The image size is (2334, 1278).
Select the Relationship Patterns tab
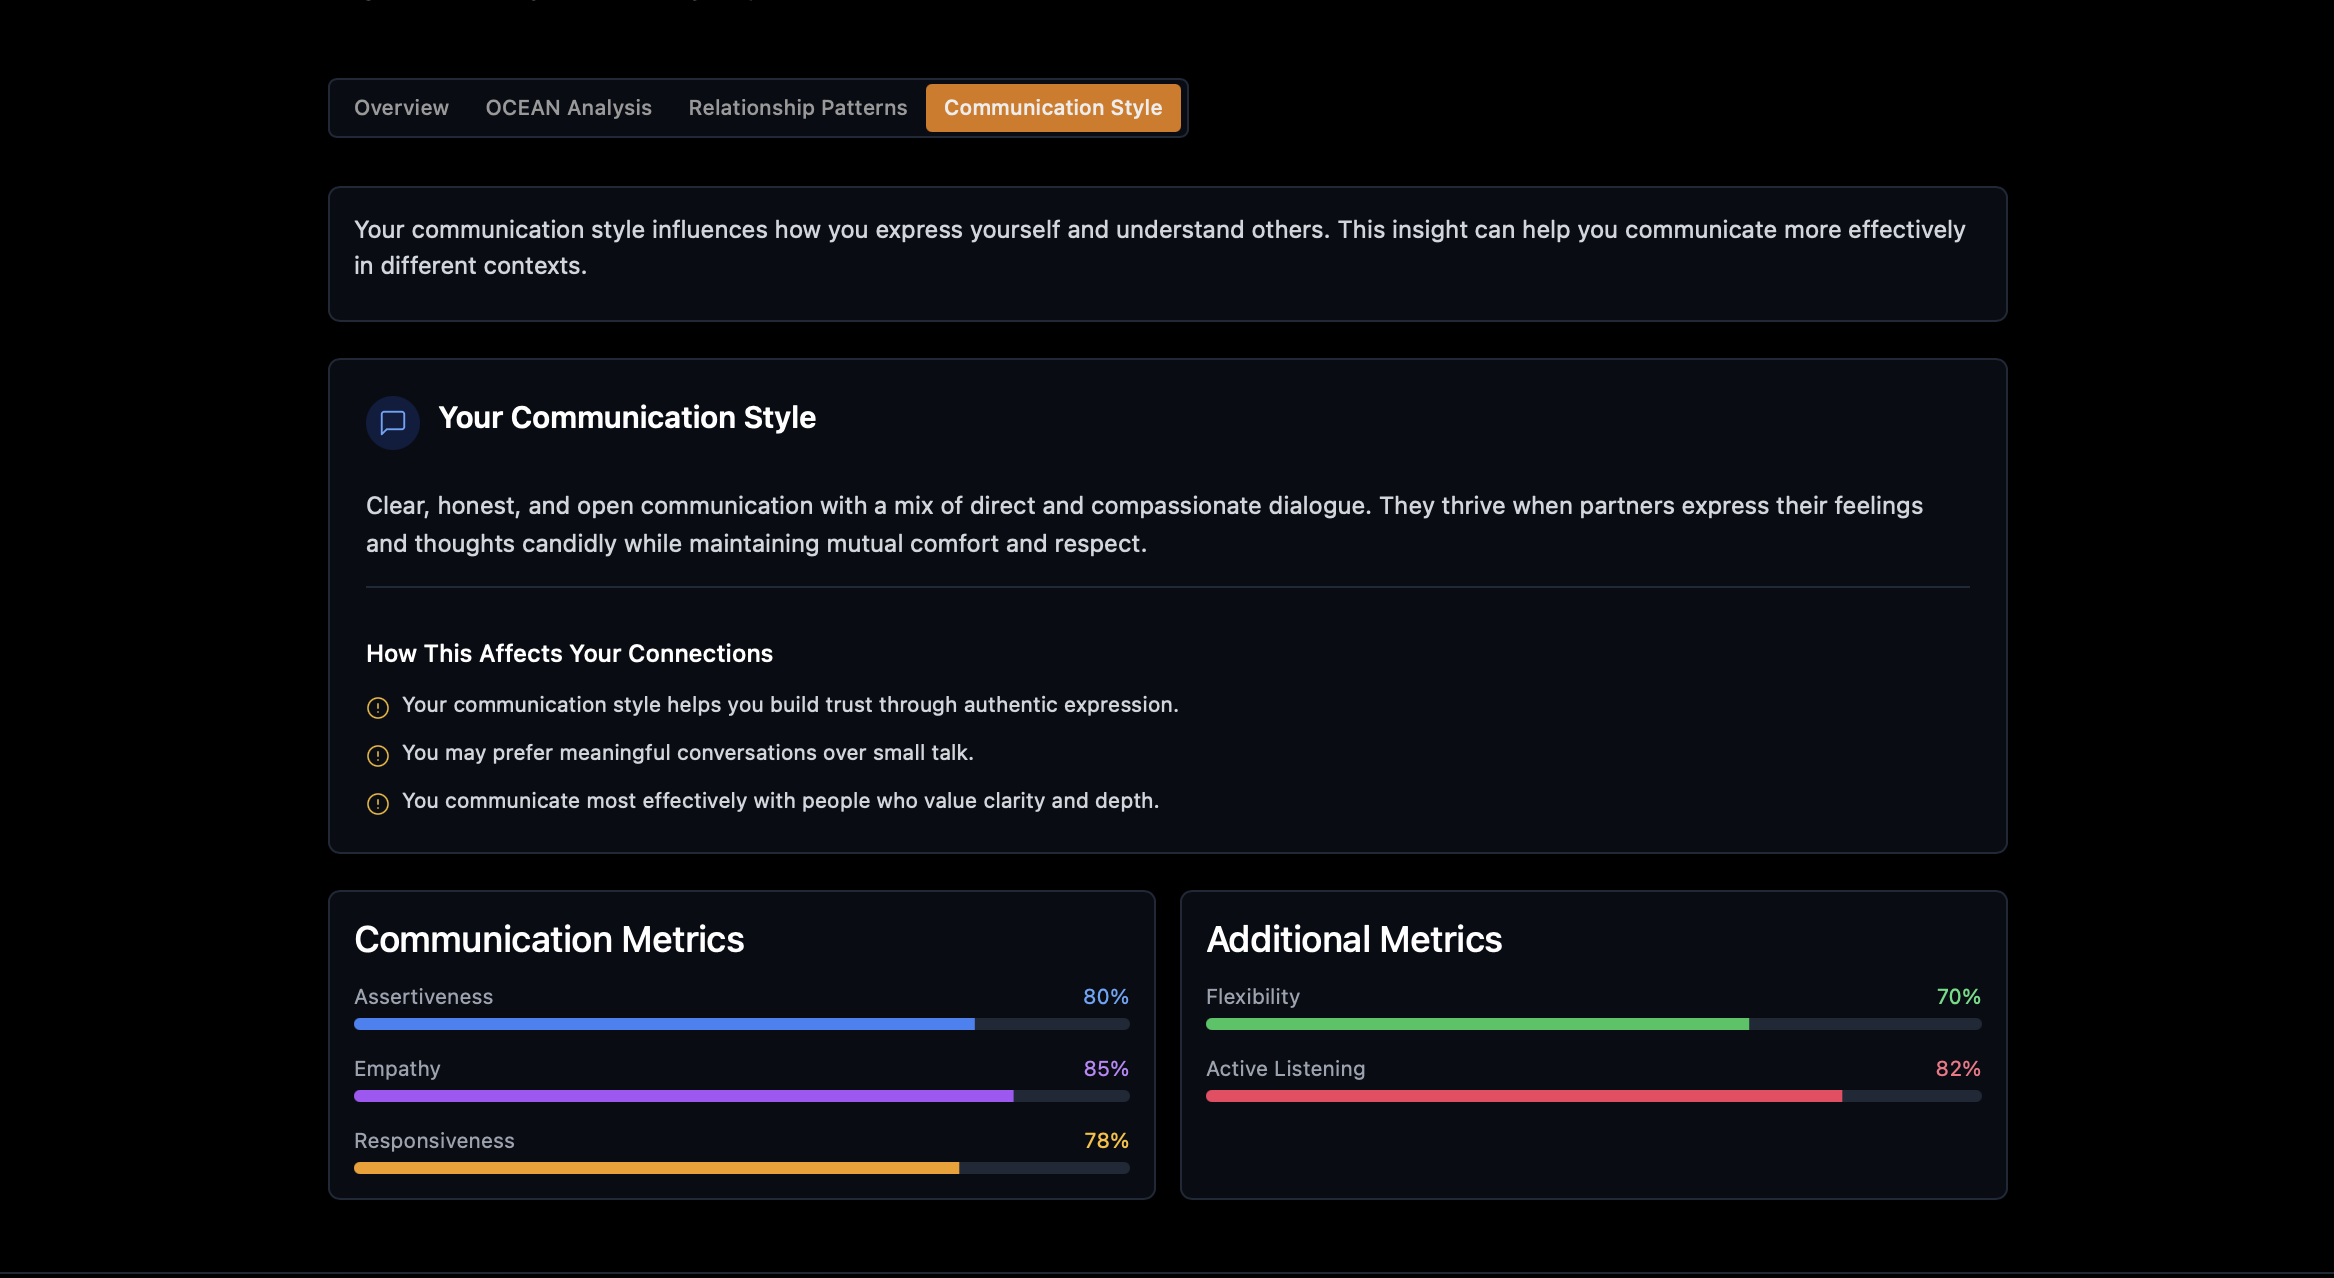pyautogui.click(x=797, y=108)
